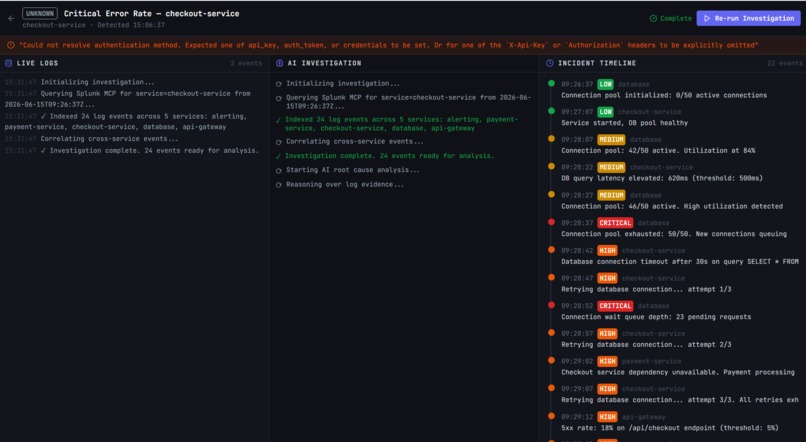Click Live Logs 'Querying Splunk MCP' line
806x442 pixels.
coord(127,99)
